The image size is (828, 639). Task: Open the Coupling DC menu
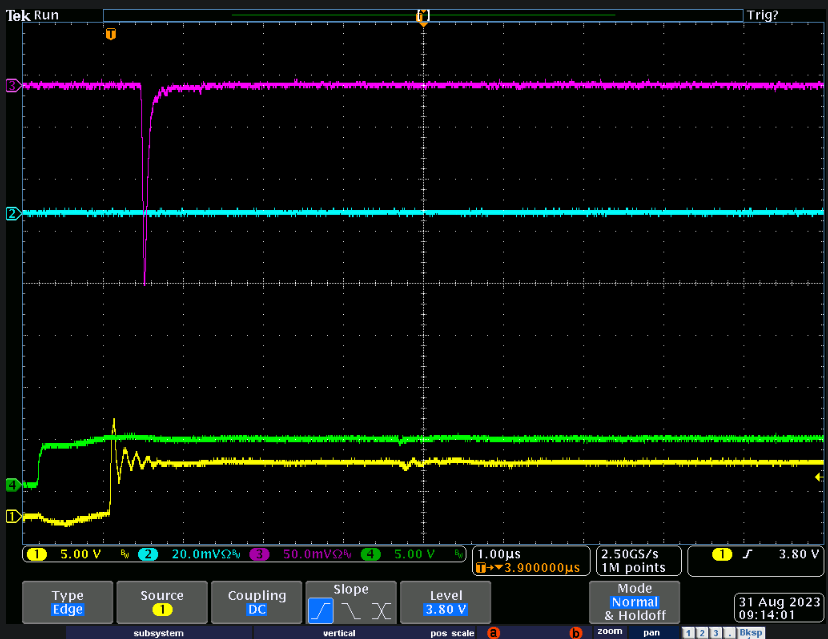[x=256, y=602]
